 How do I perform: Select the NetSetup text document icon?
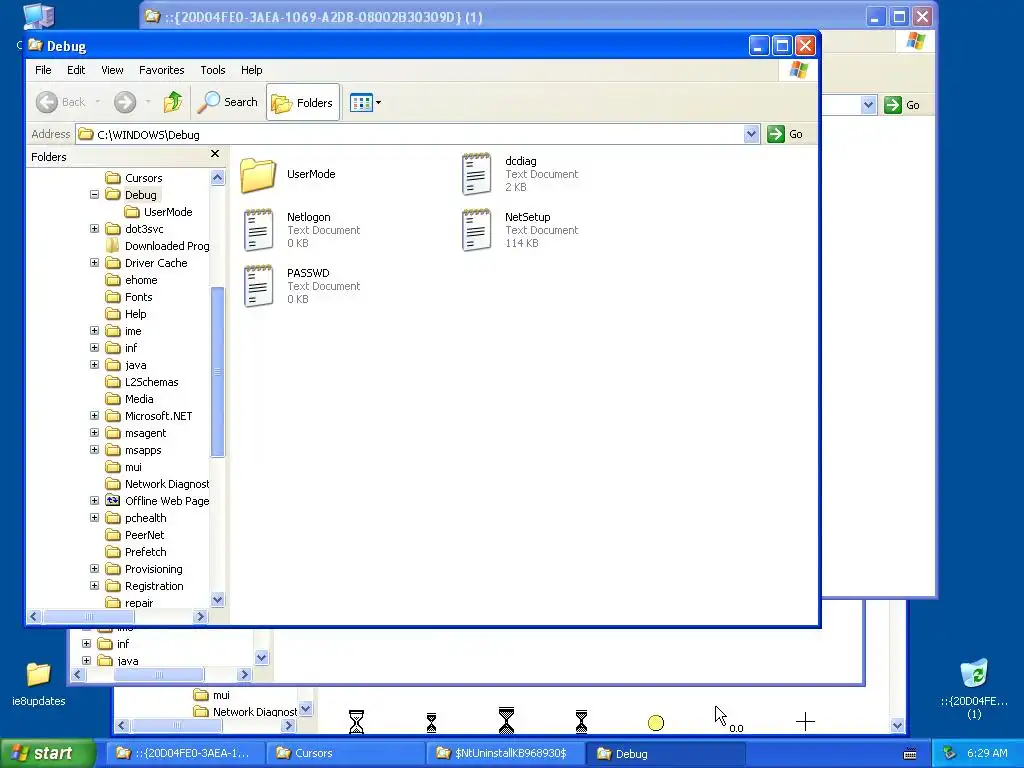point(476,230)
